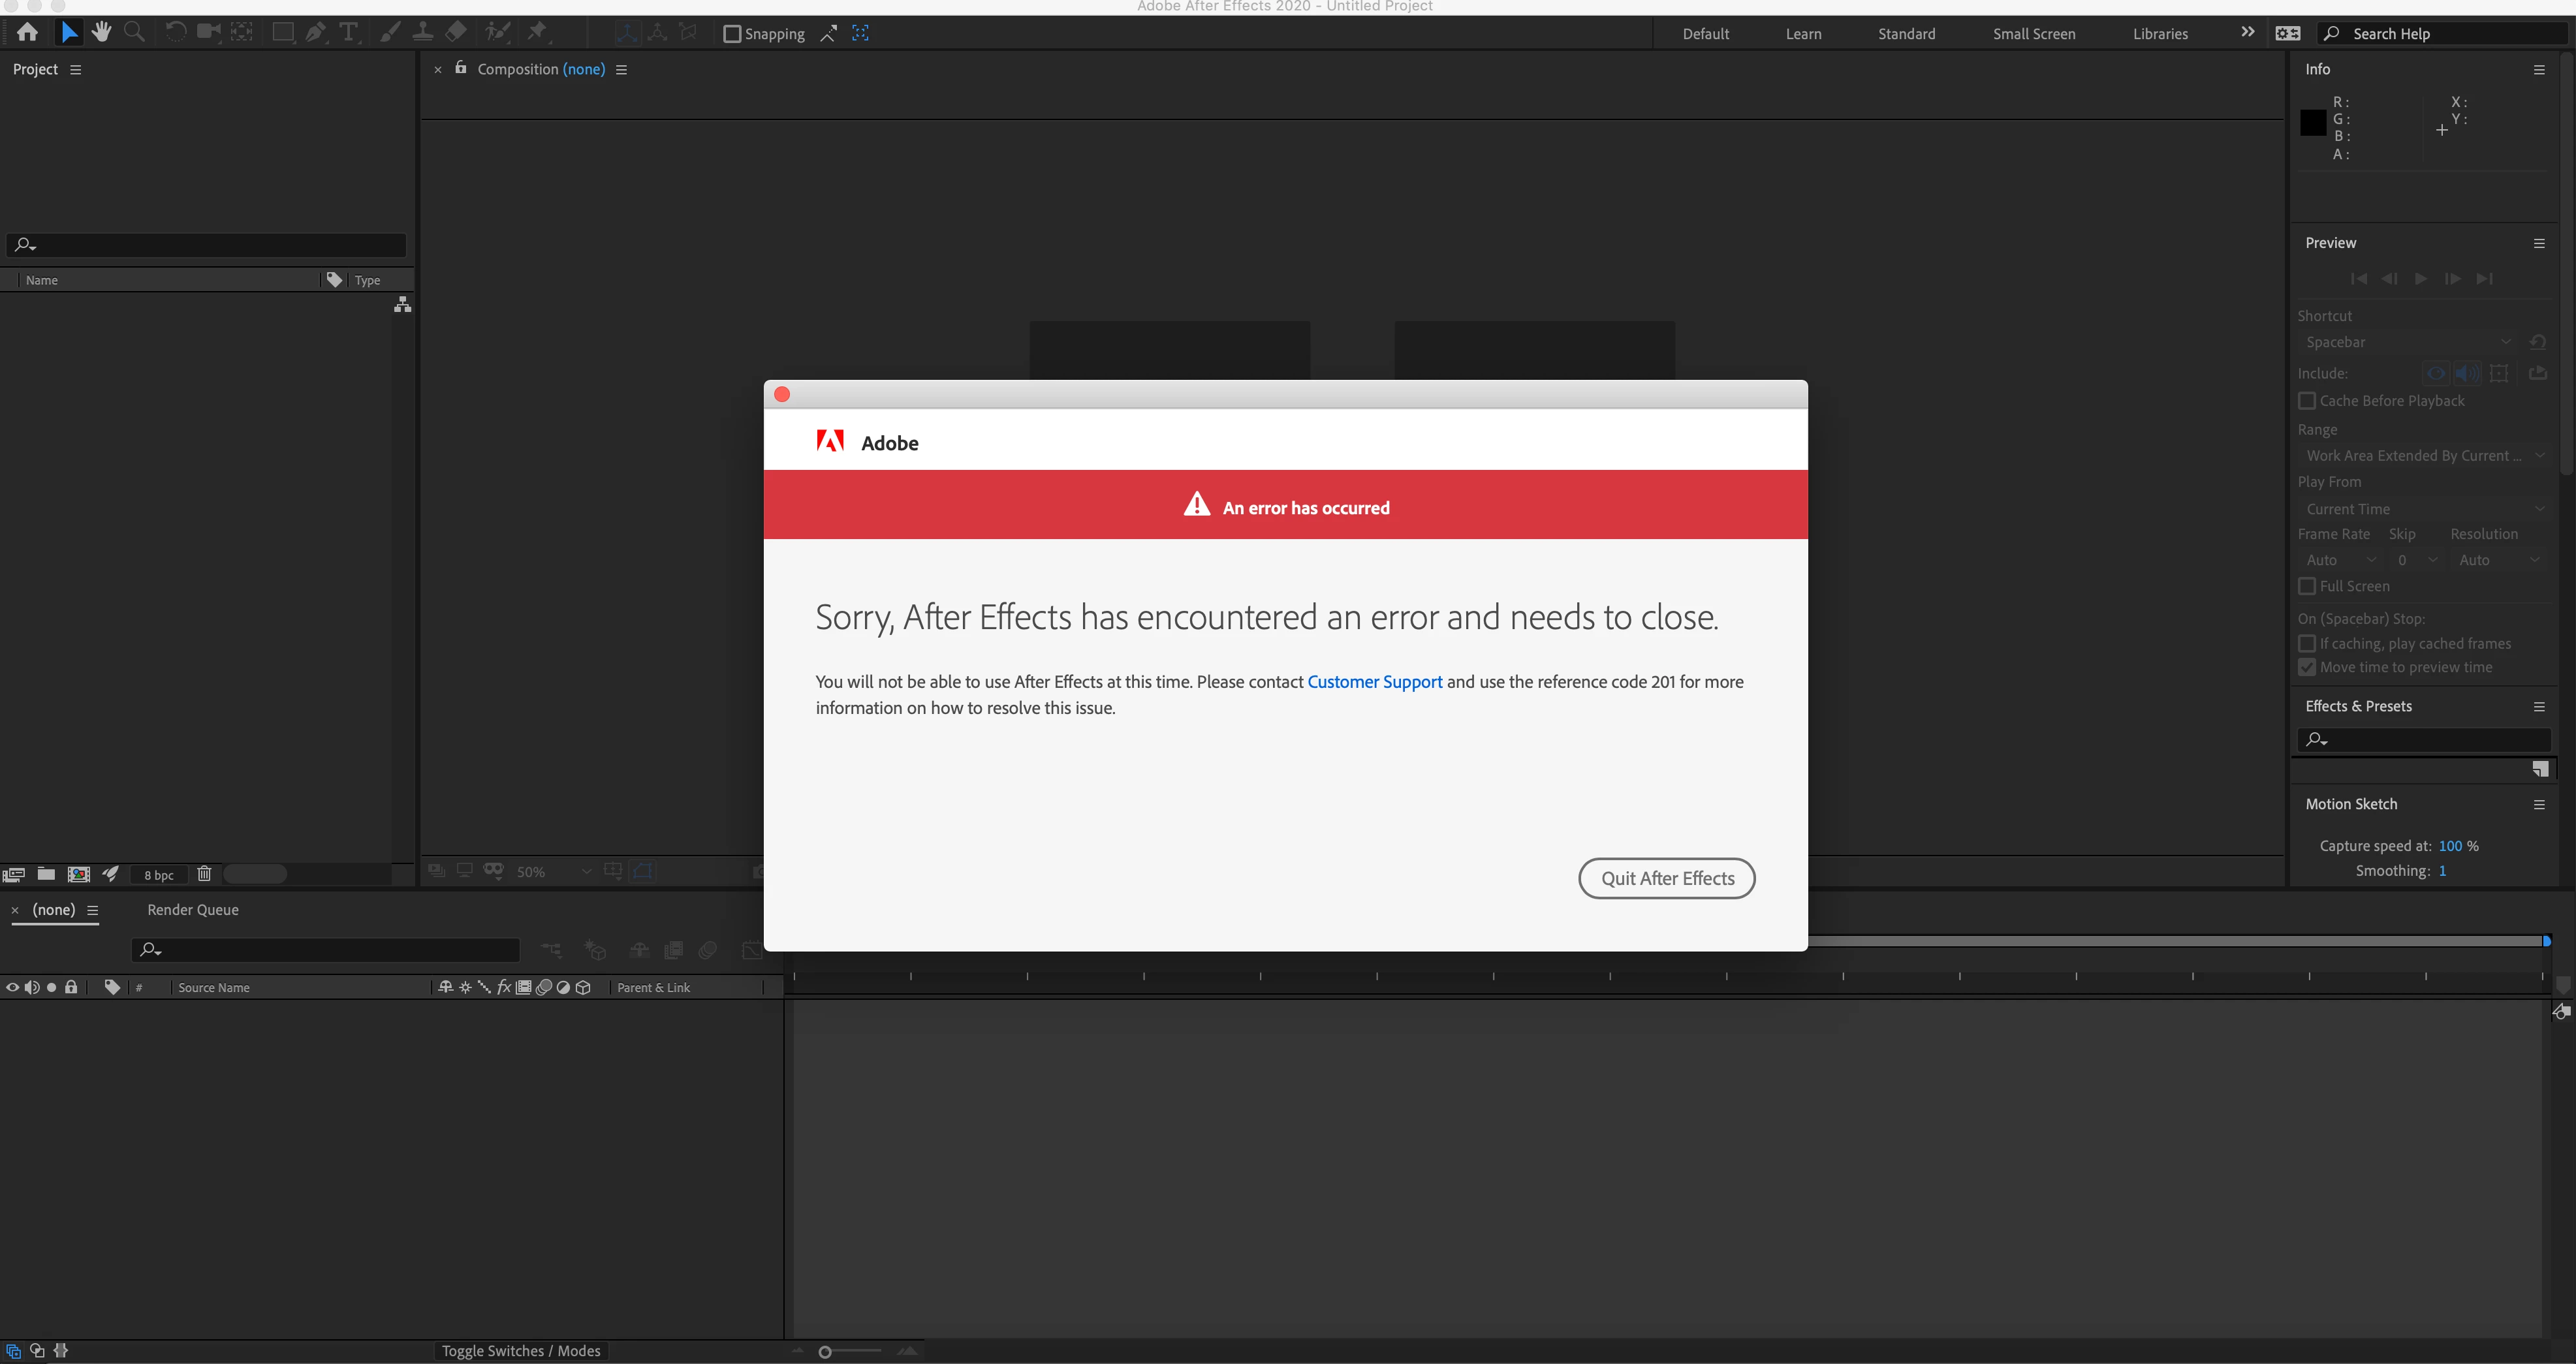Click the project flowchart view icon
This screenshot has height=1364, width=2576.
(402, 304)
